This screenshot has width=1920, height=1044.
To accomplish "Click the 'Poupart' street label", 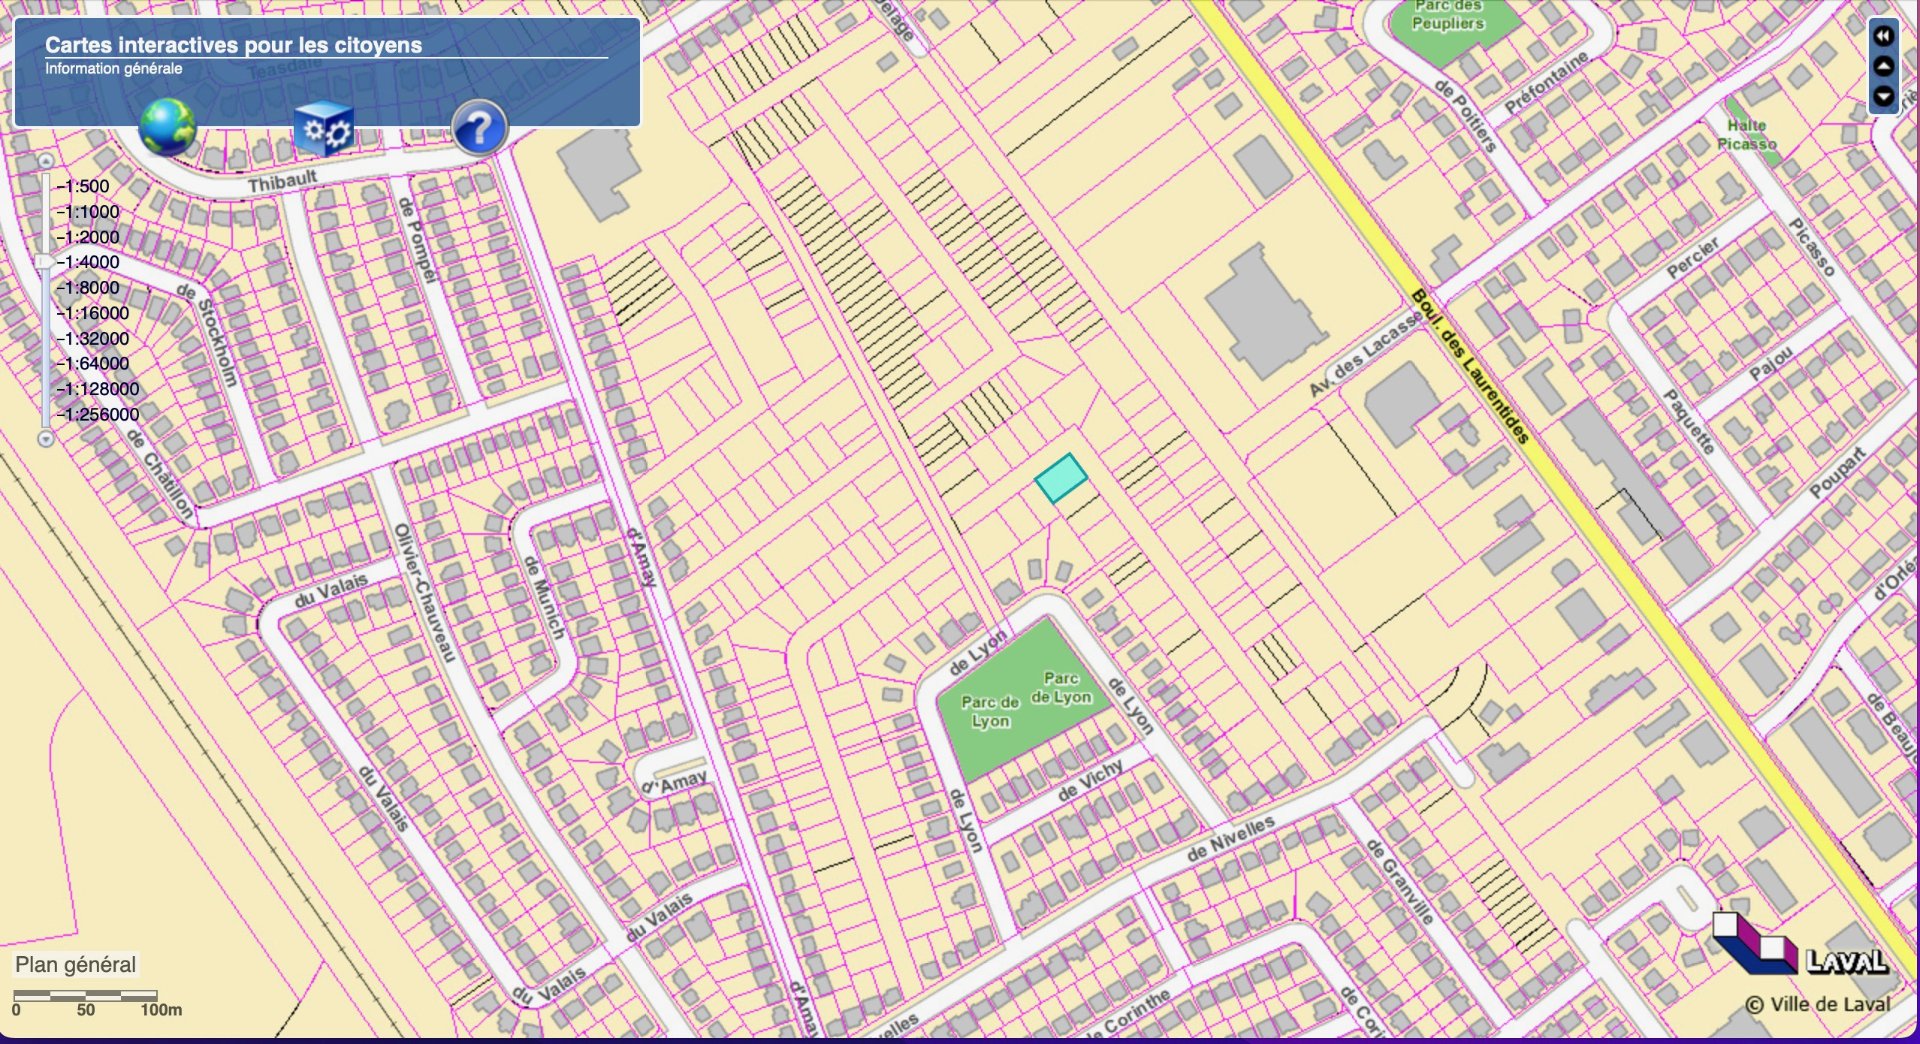I will coord(1838,473).
